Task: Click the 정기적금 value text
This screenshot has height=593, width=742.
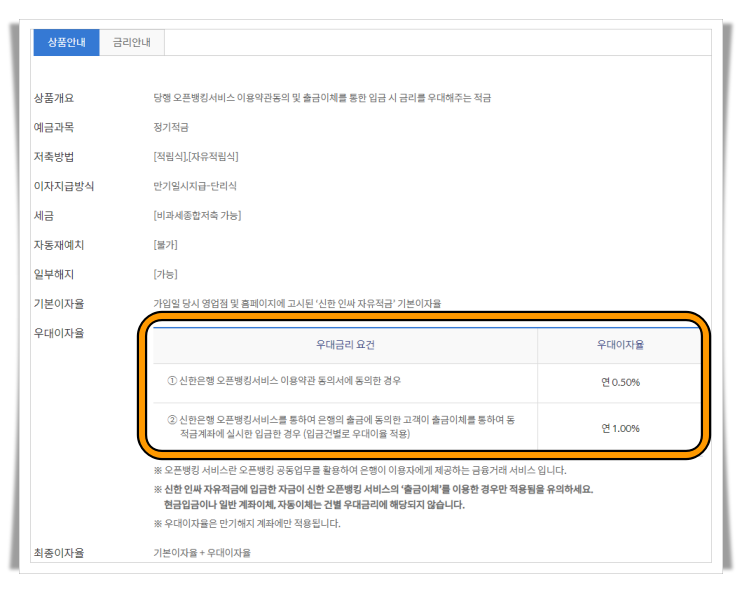Action: click(x=171, y=127)
